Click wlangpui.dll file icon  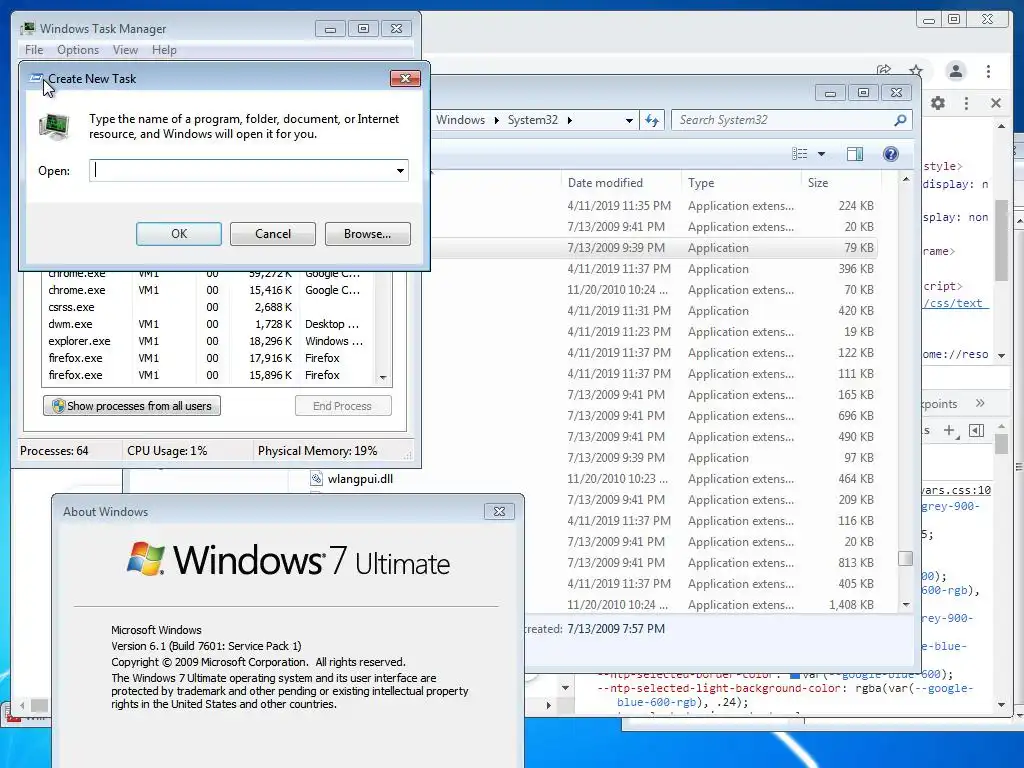click(316, 479)
